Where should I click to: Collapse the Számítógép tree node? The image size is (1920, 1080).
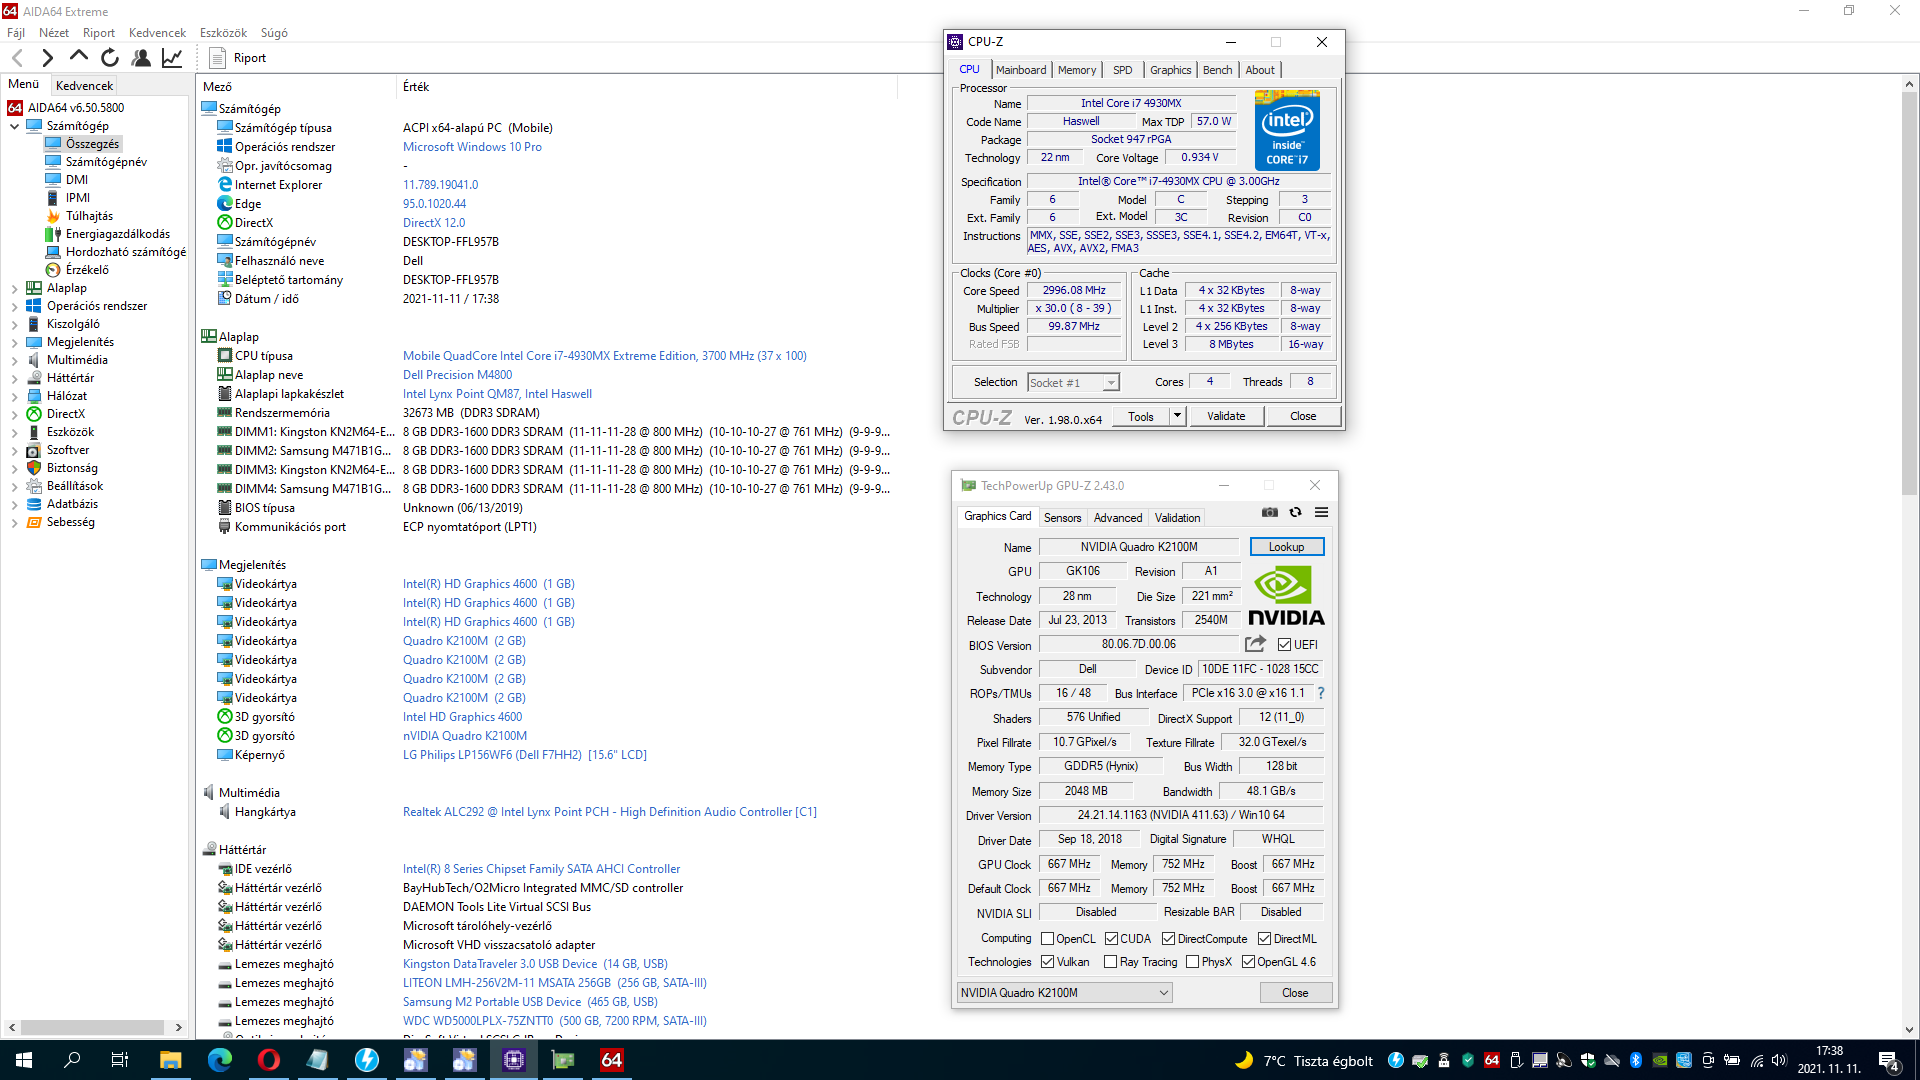(14, 126)
